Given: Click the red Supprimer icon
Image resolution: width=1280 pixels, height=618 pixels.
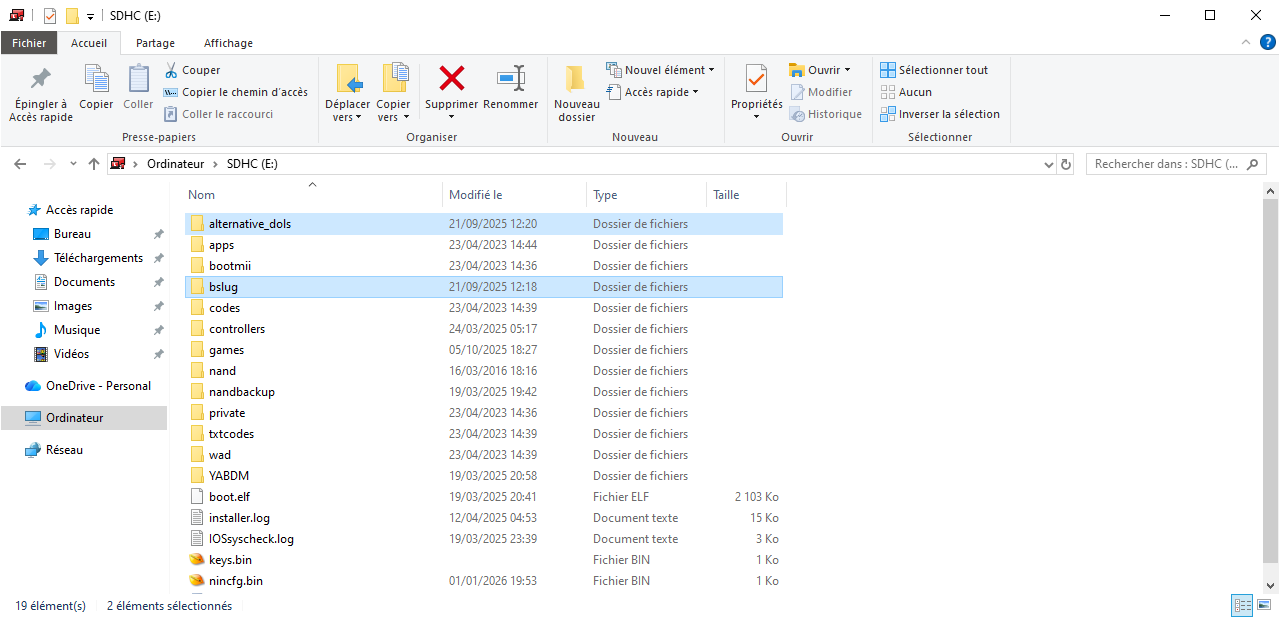Looking at the screenshot, I should [x=452, y=78].
